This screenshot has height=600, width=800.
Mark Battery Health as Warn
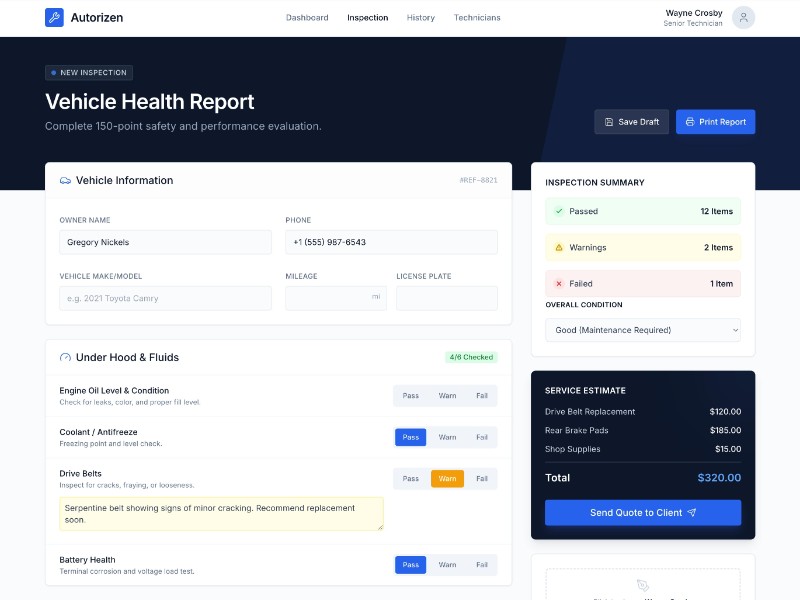[x=446, y=564]
